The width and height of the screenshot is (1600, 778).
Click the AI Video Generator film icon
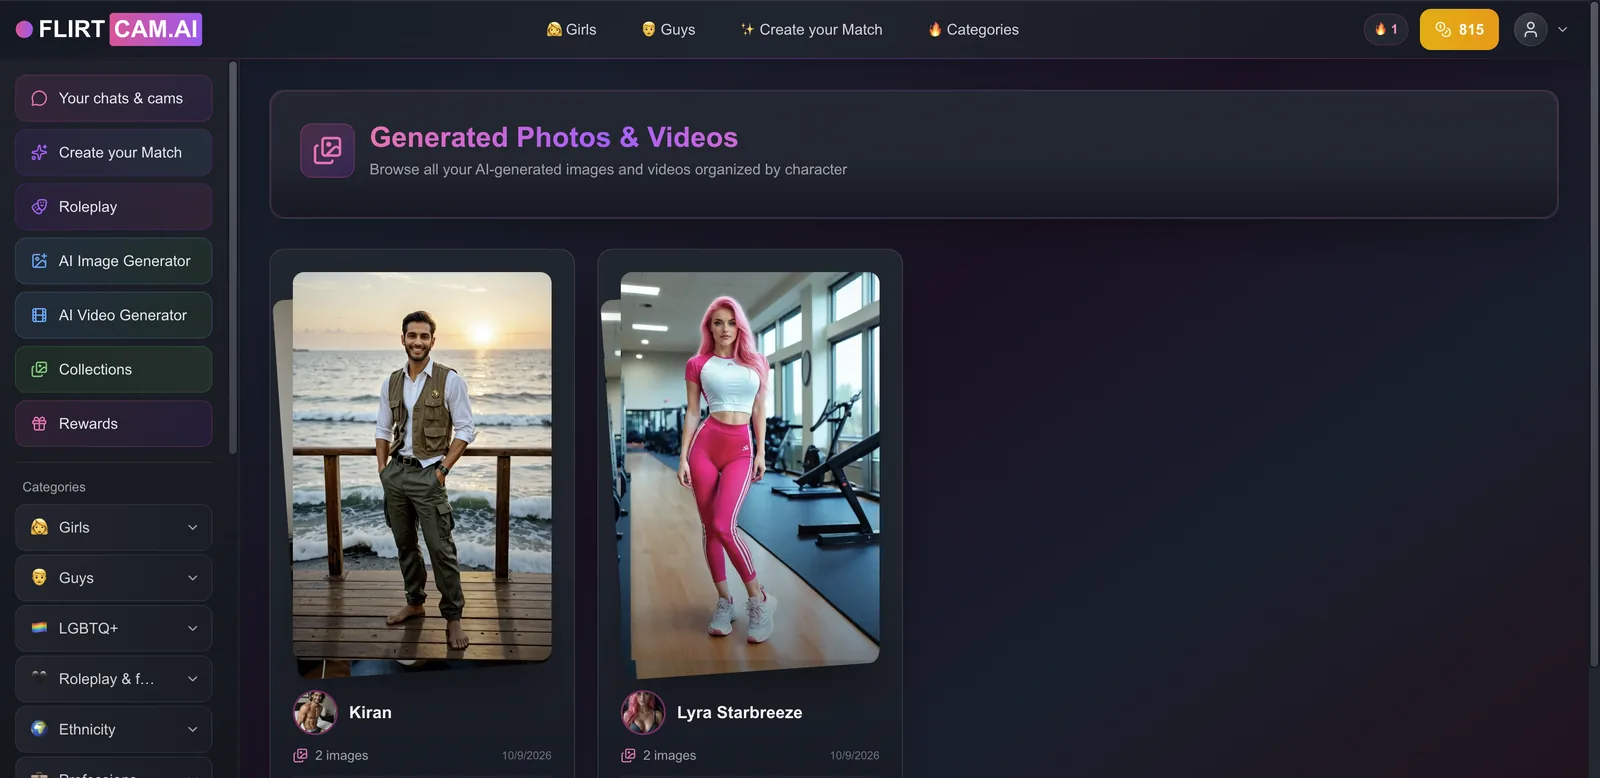coord(39,315)
